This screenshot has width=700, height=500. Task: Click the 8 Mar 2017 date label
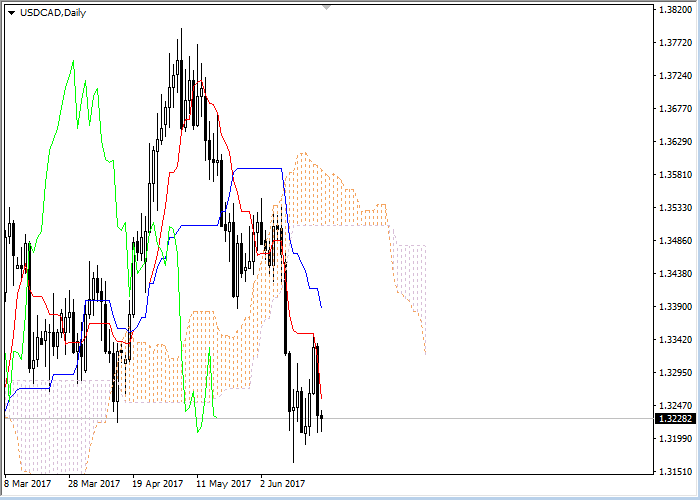(x=28, y=483)
